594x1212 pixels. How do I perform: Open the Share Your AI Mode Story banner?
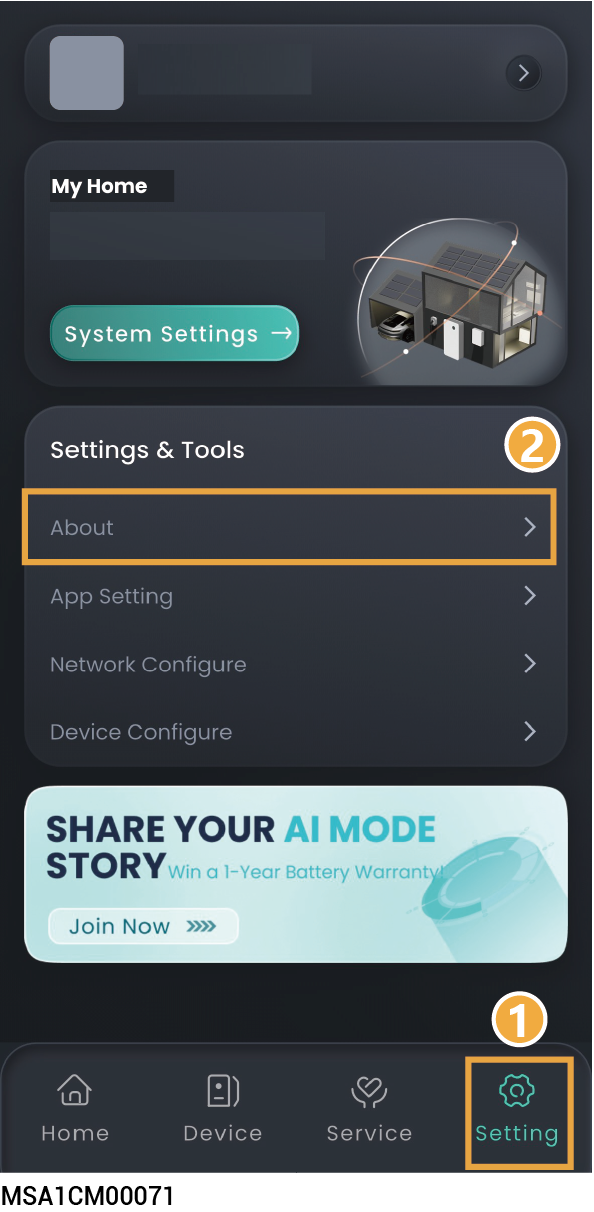click(x=296, y=874)
